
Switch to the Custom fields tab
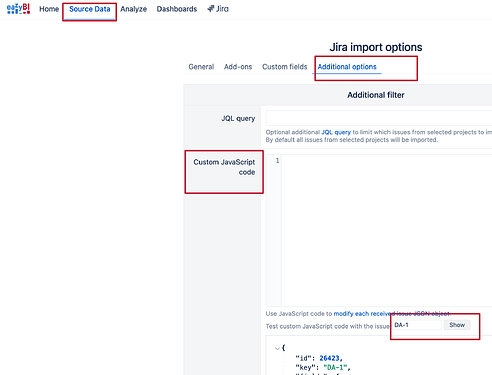pos(285,67)
